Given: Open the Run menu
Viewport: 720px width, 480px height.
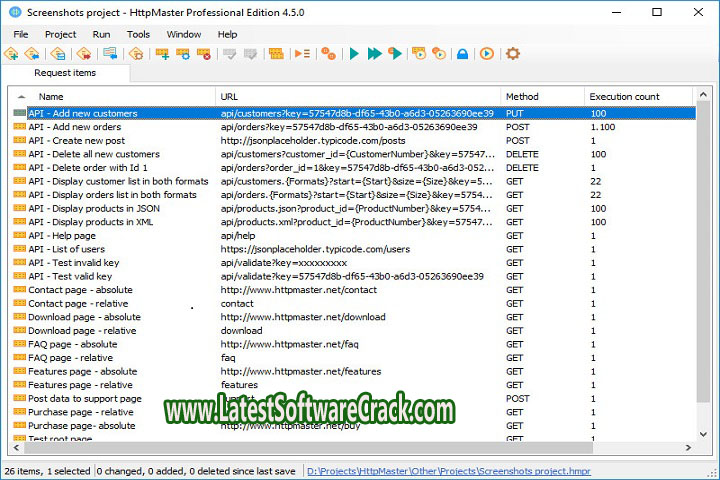Looking at the screenshot, I should 101,34.
